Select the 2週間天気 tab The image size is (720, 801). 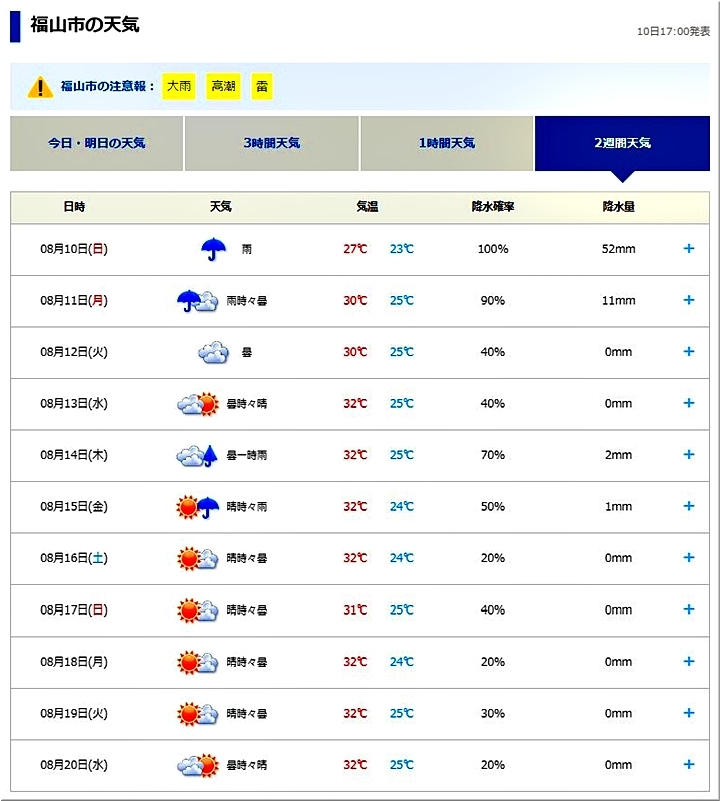[622, 143]
